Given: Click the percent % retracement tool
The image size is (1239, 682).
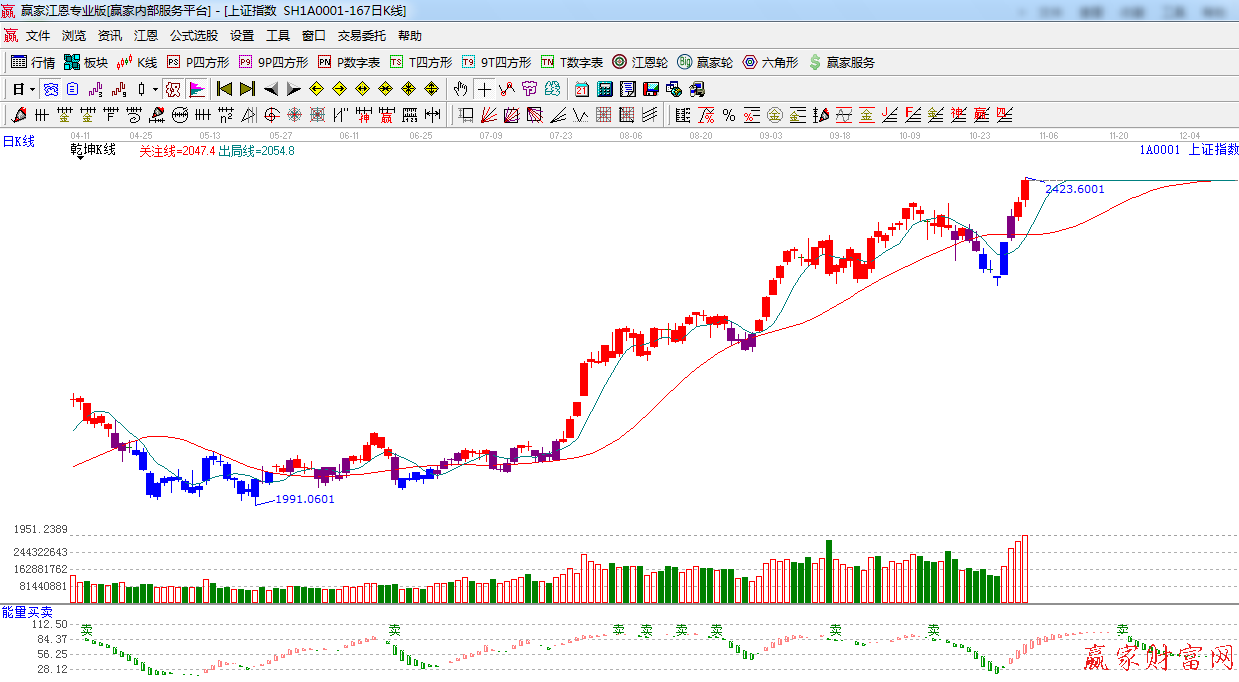Looking at the screenshot, I should [729, 115].
